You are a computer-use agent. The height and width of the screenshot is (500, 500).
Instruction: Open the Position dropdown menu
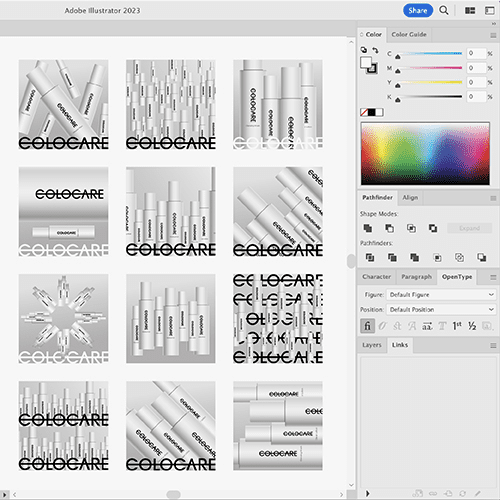click(441, 309)
